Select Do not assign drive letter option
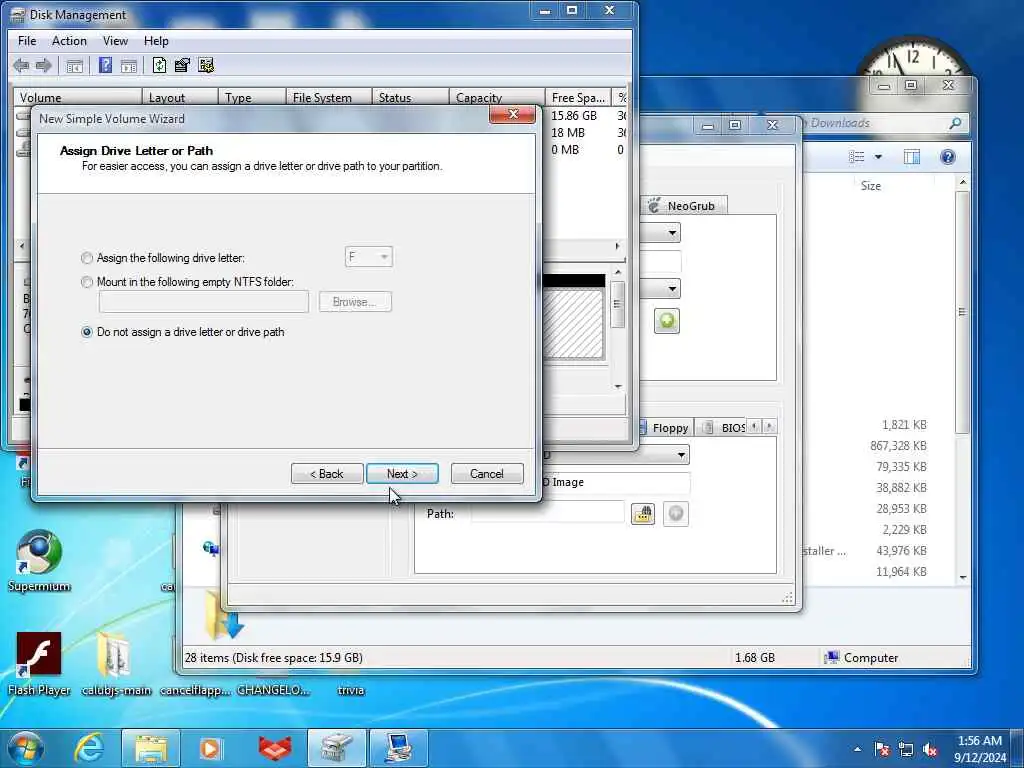The width and height of the screenshot is (1024, 768). (x=87, y=332)
